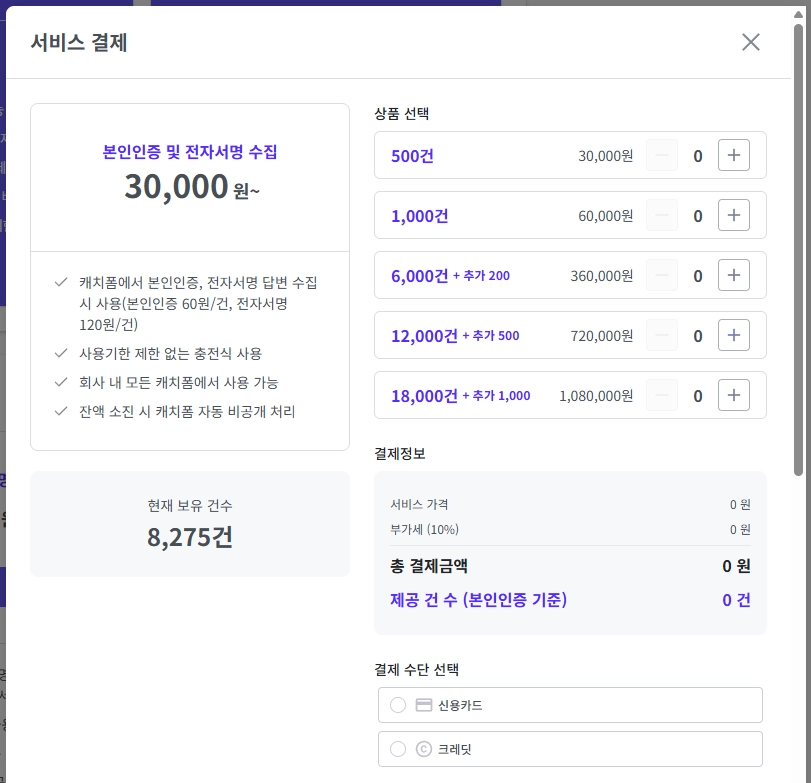Viewport: 811px width, 783px height.
Task: Click the dialog's vertical scrollbar
Action: point(798,250)
